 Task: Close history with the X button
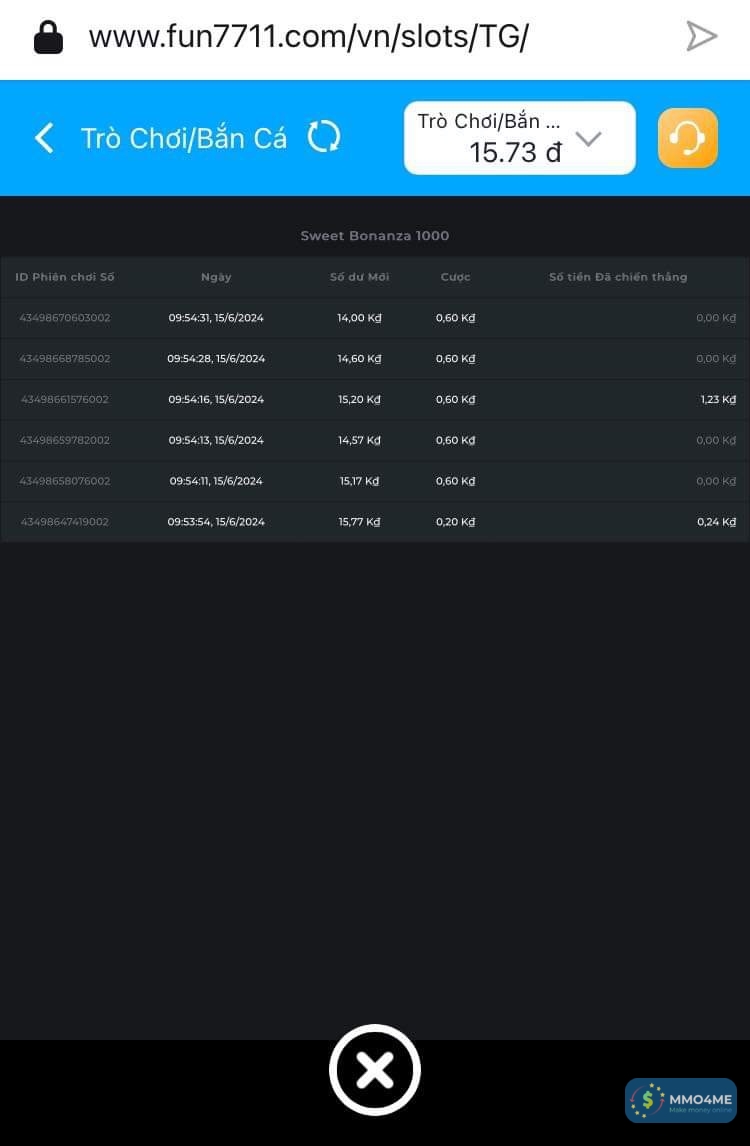[x=375, y=1070]
